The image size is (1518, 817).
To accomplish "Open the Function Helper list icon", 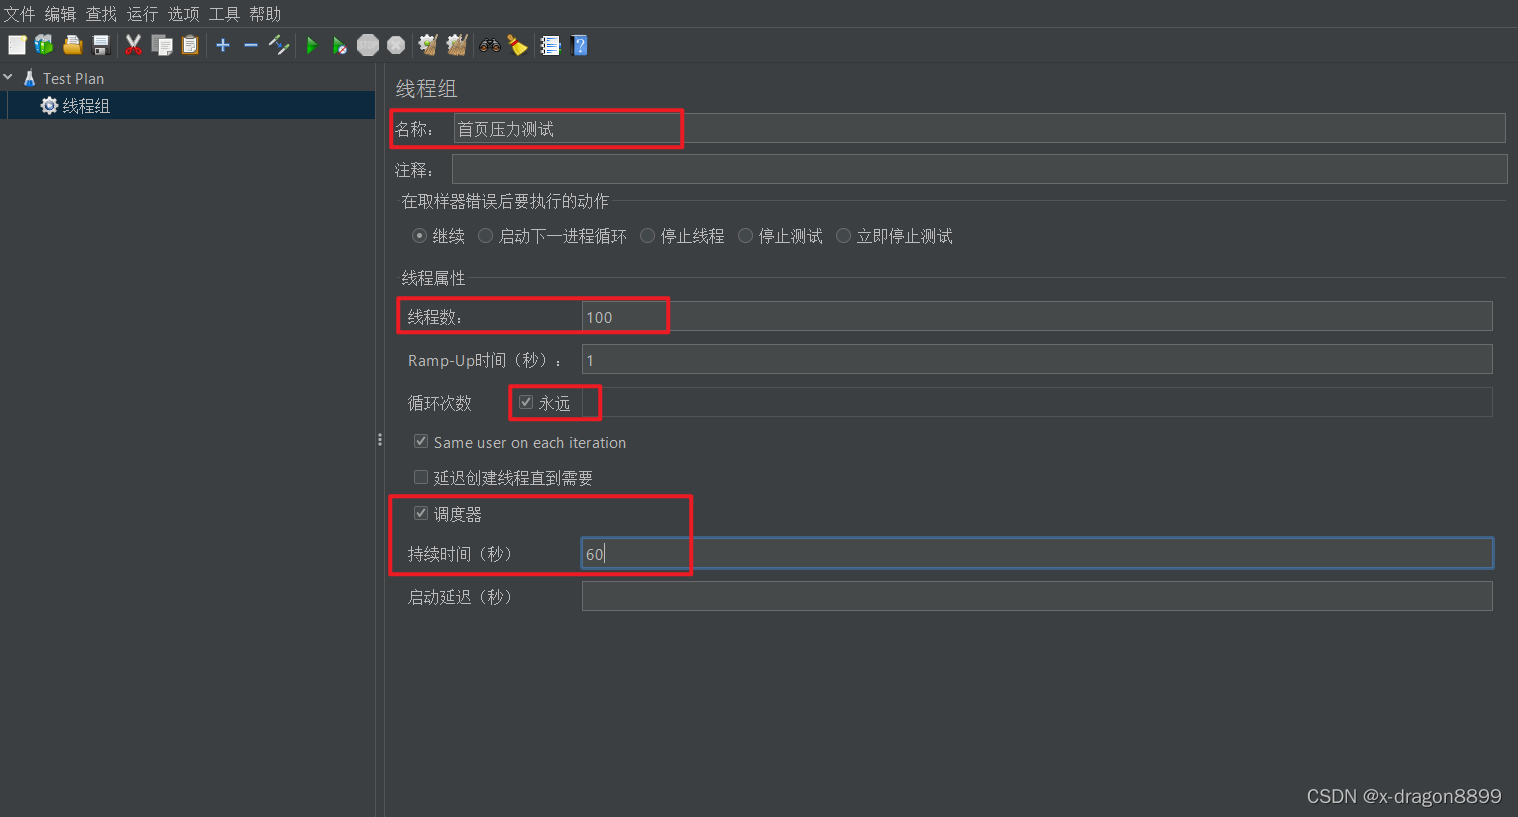I will [x=550, y=45].
